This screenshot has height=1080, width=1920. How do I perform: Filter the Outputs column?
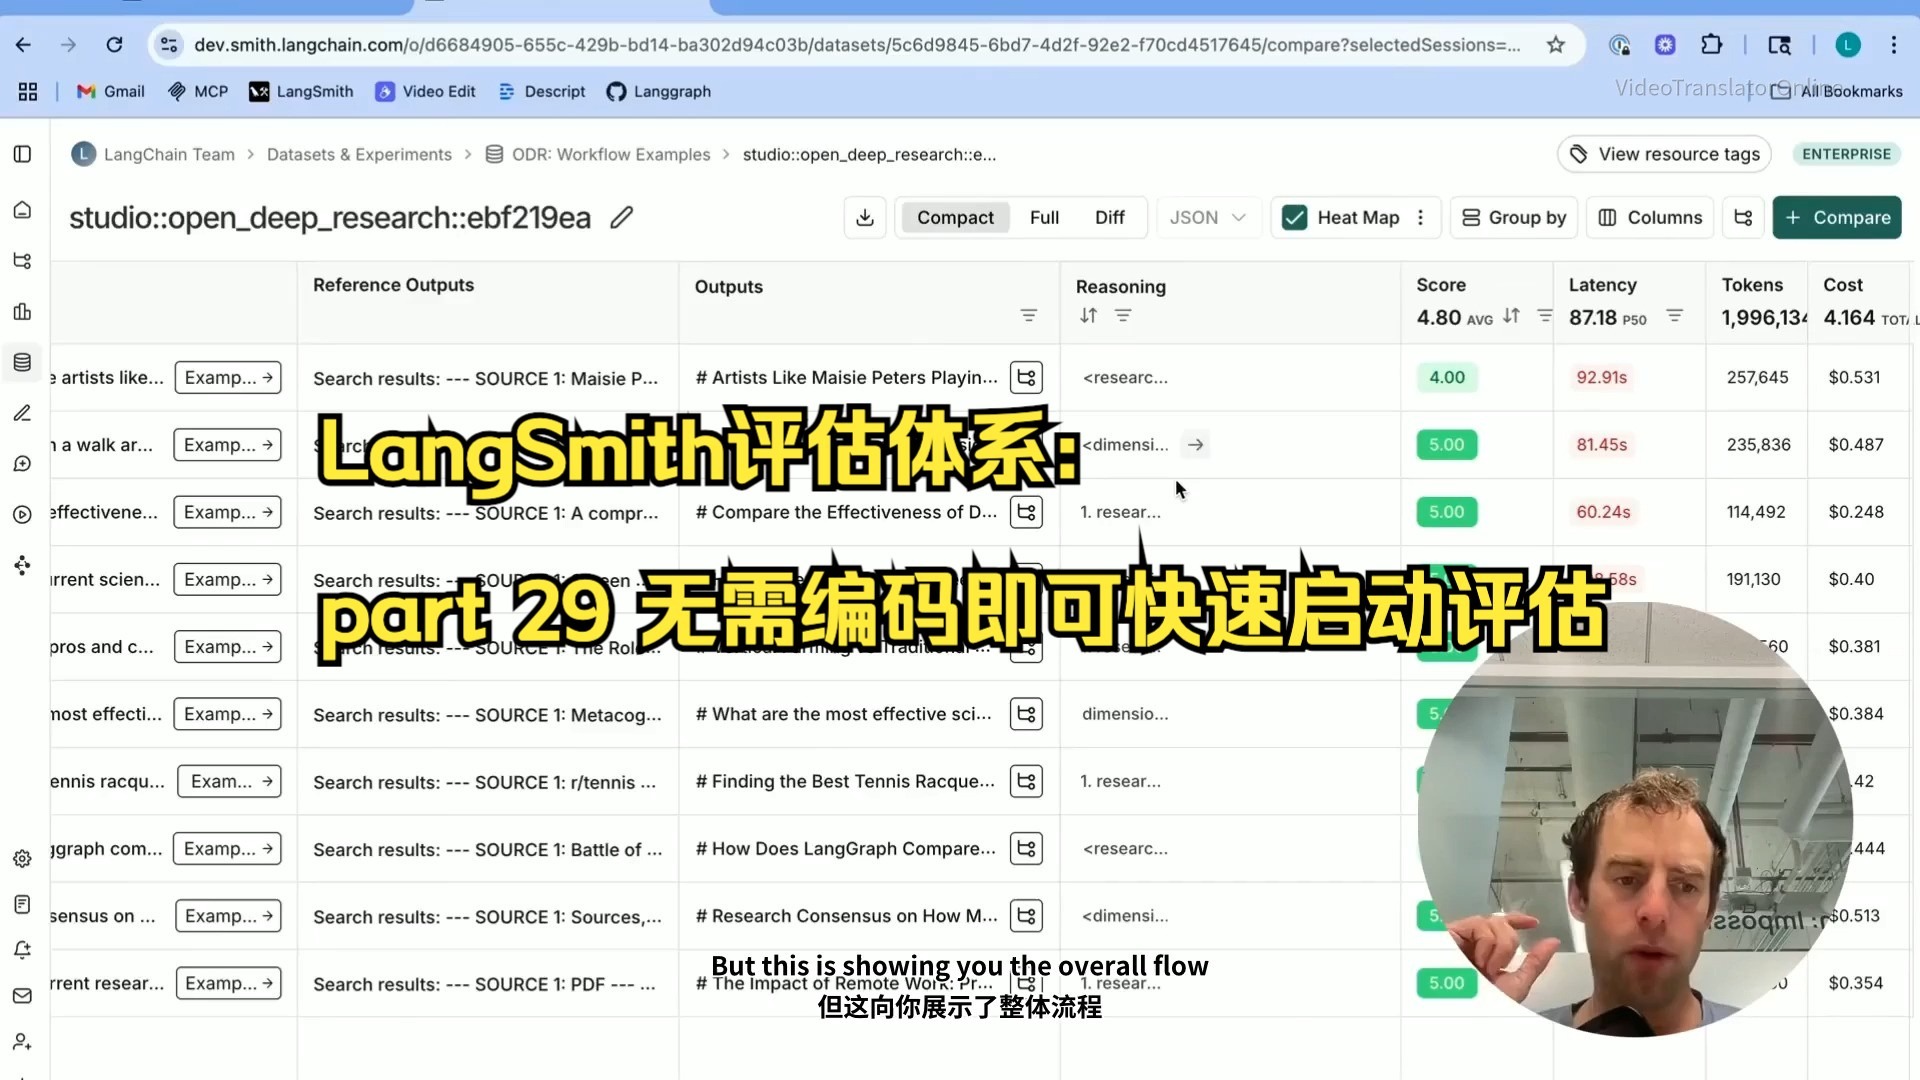[x=1028, y=316]
